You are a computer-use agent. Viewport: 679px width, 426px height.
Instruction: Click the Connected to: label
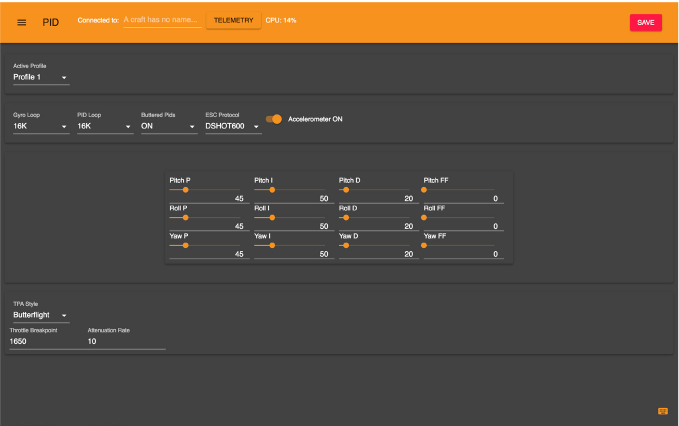pos(98,20)
